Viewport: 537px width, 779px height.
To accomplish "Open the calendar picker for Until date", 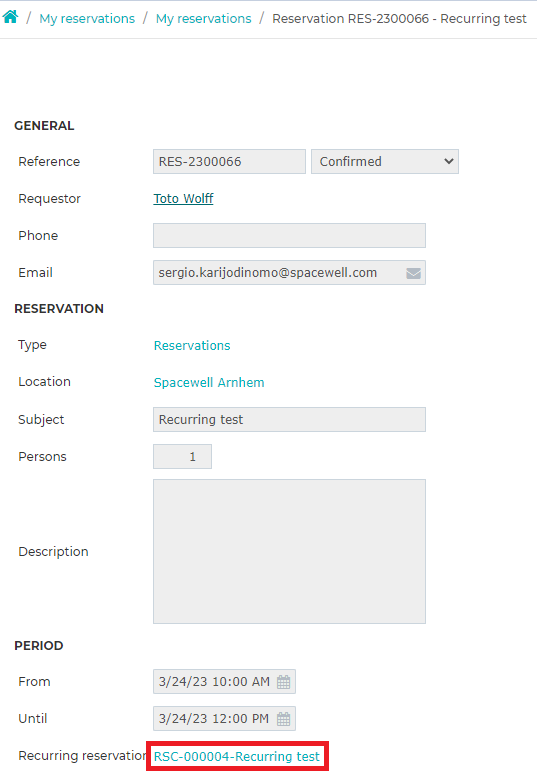I will point(284,718).
